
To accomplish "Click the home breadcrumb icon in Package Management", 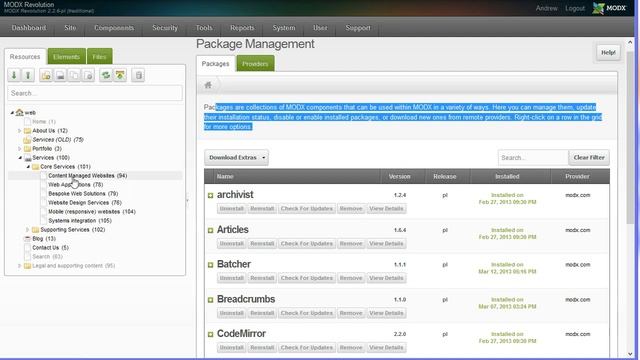I will coord(208,85).
